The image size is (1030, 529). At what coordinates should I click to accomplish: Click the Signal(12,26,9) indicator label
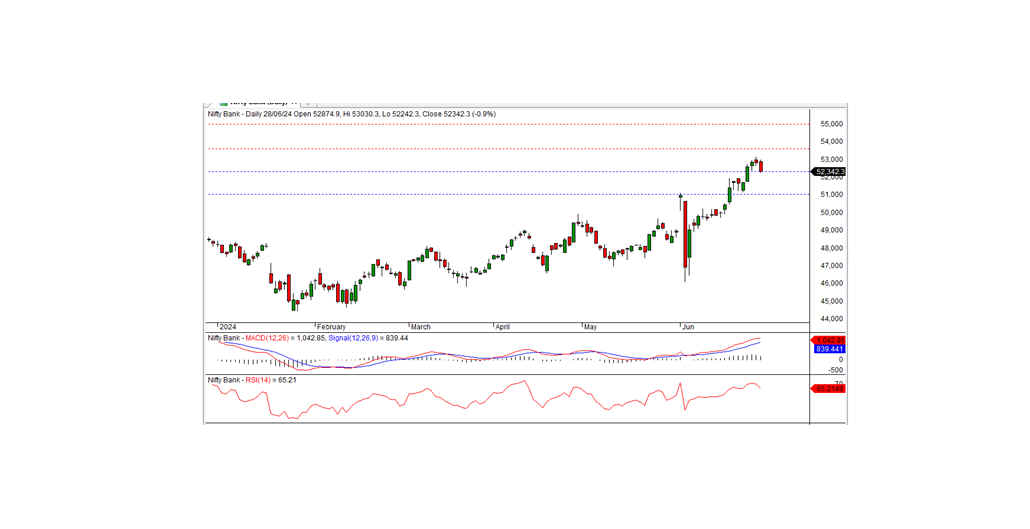(355, 338)
